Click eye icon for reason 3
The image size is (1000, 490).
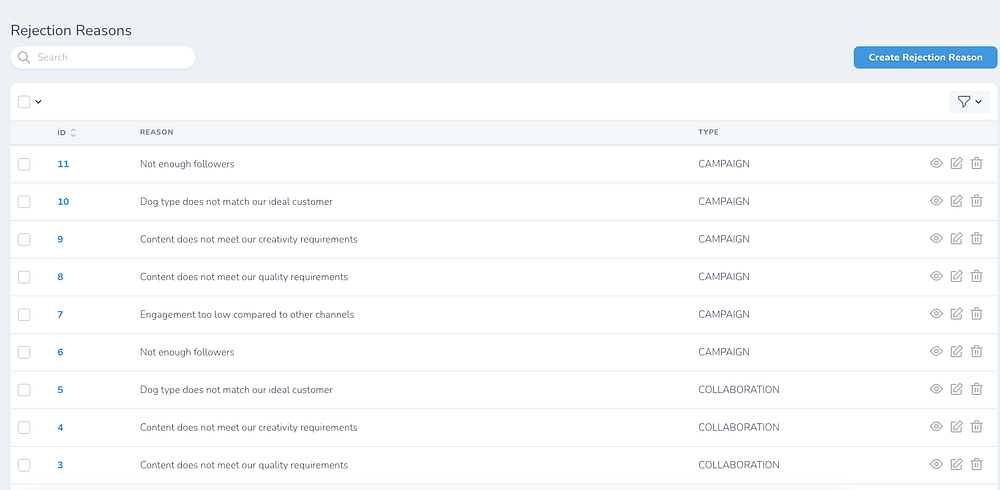click(x=936, y=464)
